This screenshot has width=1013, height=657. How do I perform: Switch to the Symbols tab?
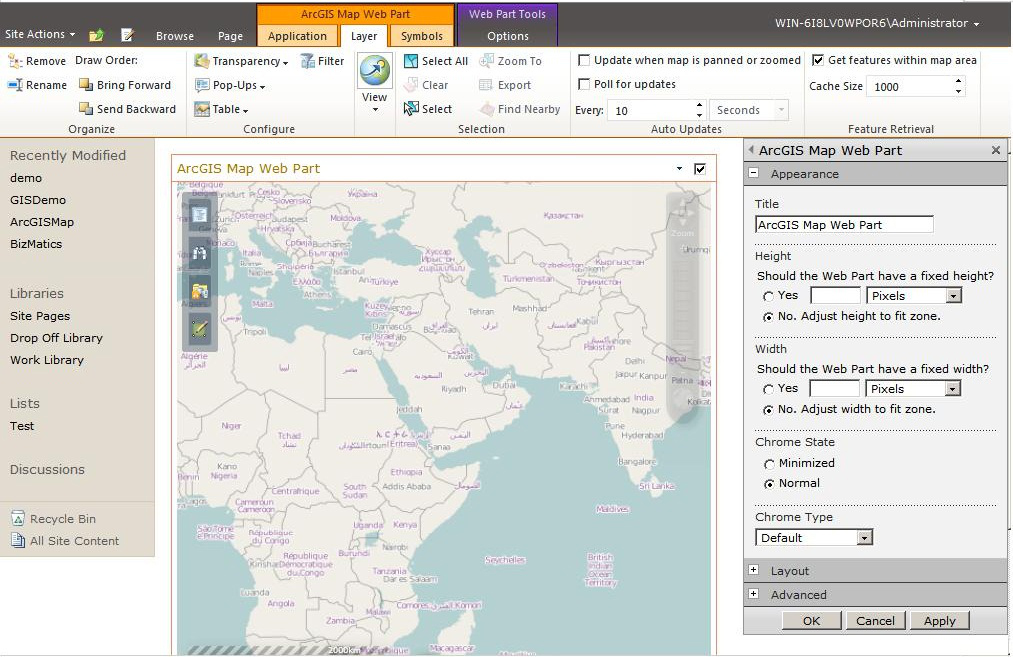point(422,36)
